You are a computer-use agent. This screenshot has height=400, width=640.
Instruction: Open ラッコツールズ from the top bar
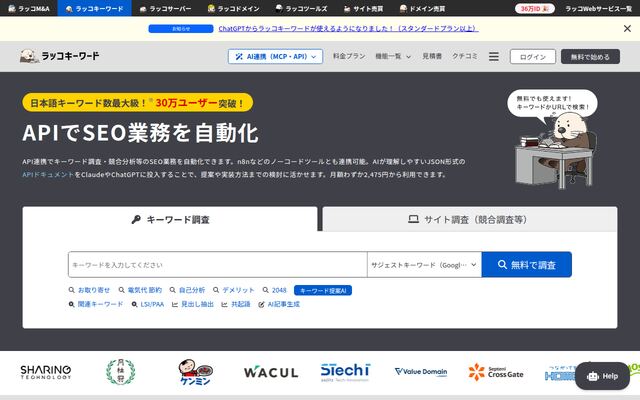tap(301, 8)
